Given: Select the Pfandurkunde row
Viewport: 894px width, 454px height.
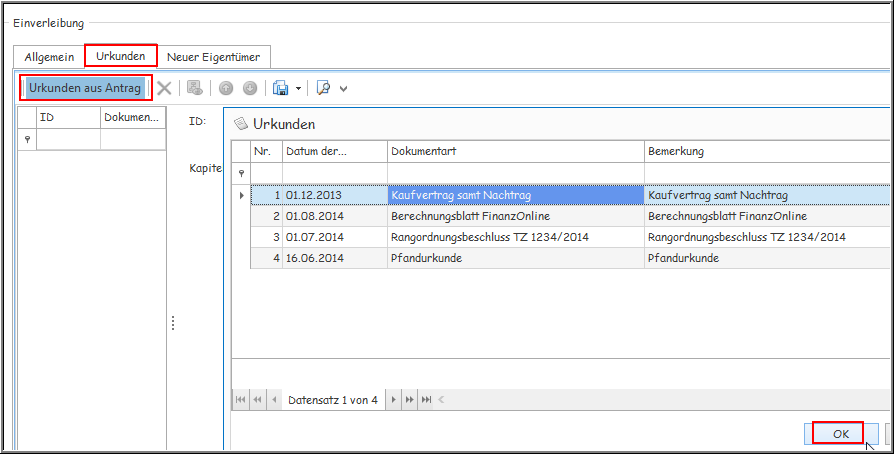Looking at the screenshot, I should point(516,258).
